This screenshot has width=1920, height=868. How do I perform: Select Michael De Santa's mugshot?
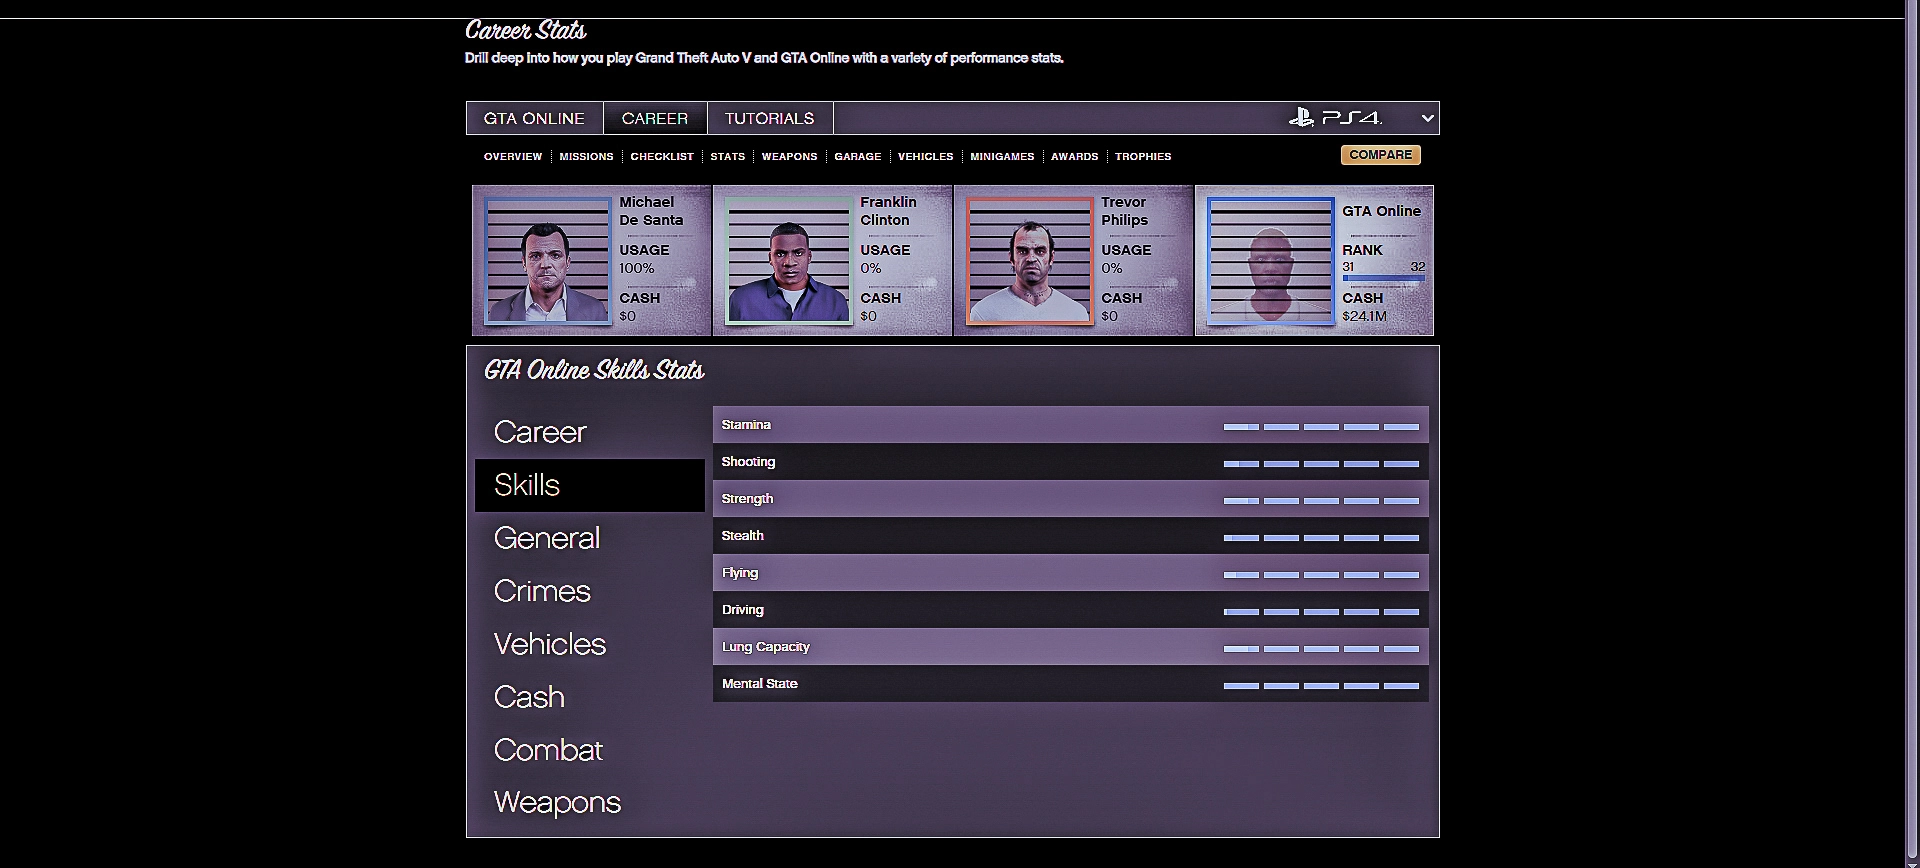click(548, 261)
